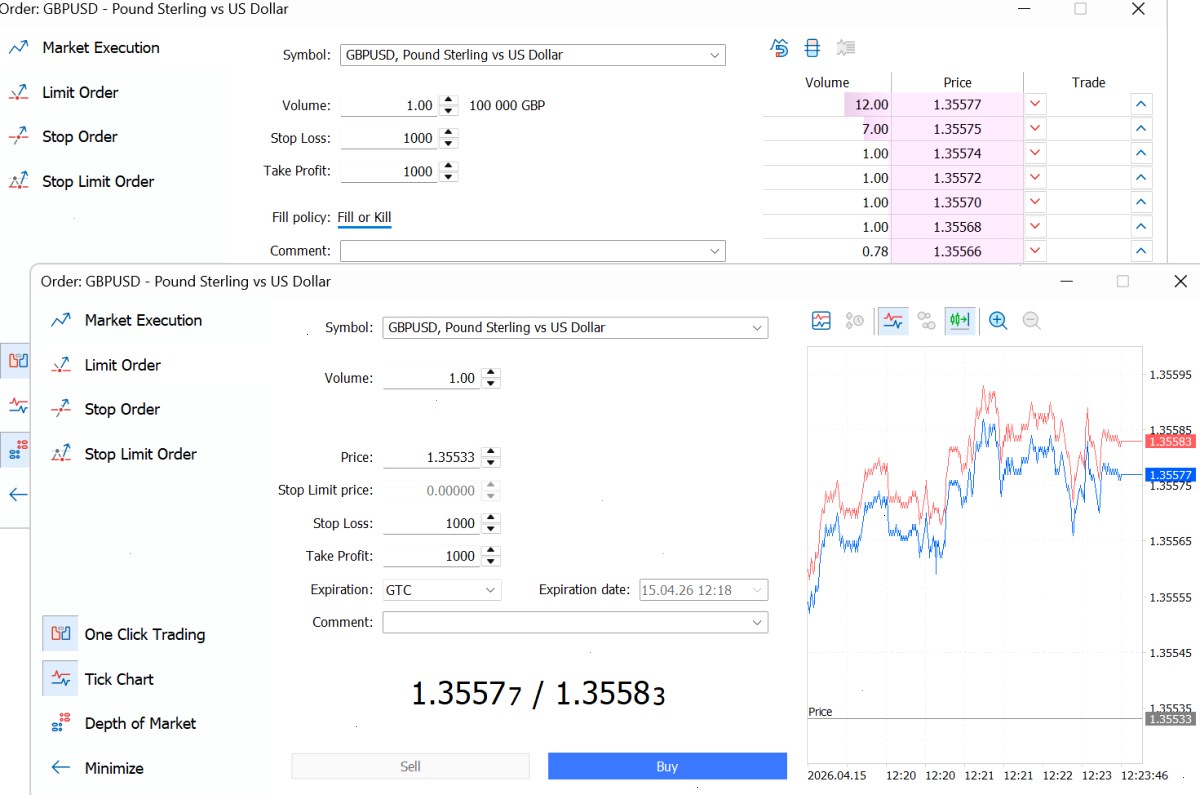1200x795 pixels.
Task: Click the spread display icon beside magnet
Action: 812,48
